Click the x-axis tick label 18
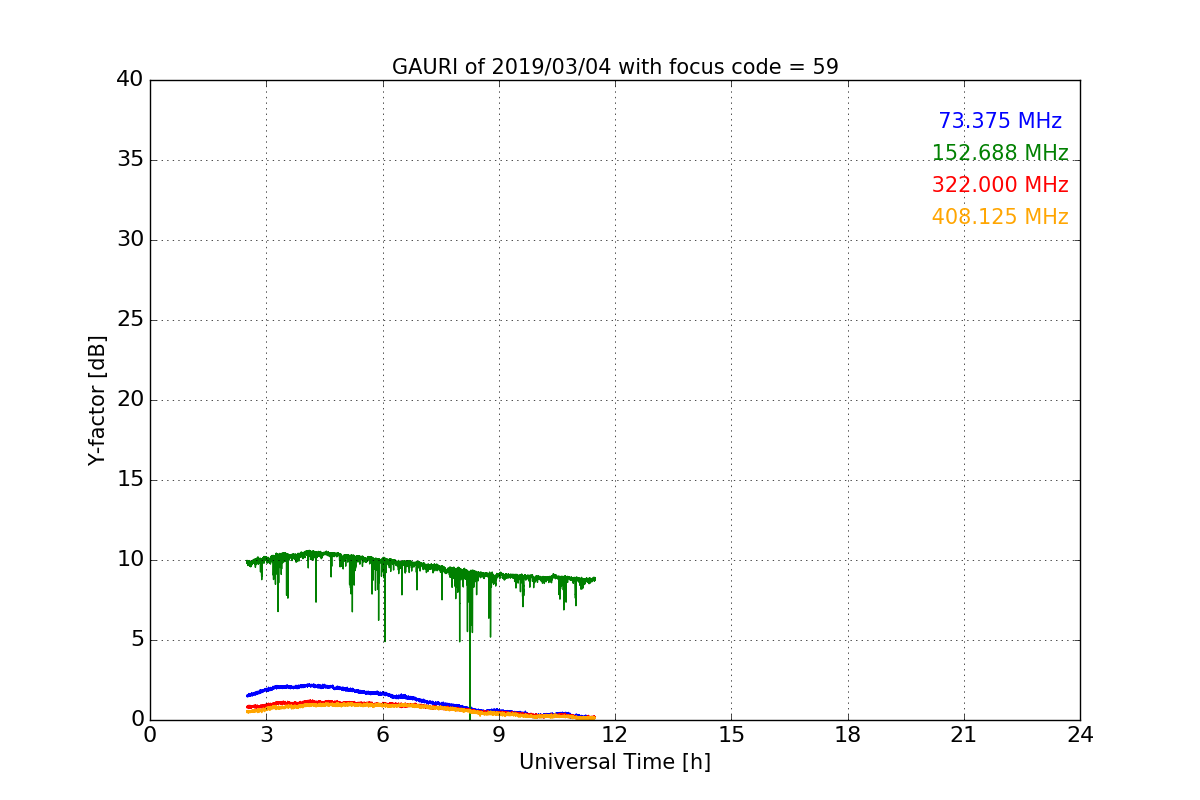The height and width of the screenshot is (800, 1200). click(x=848, y=735)
